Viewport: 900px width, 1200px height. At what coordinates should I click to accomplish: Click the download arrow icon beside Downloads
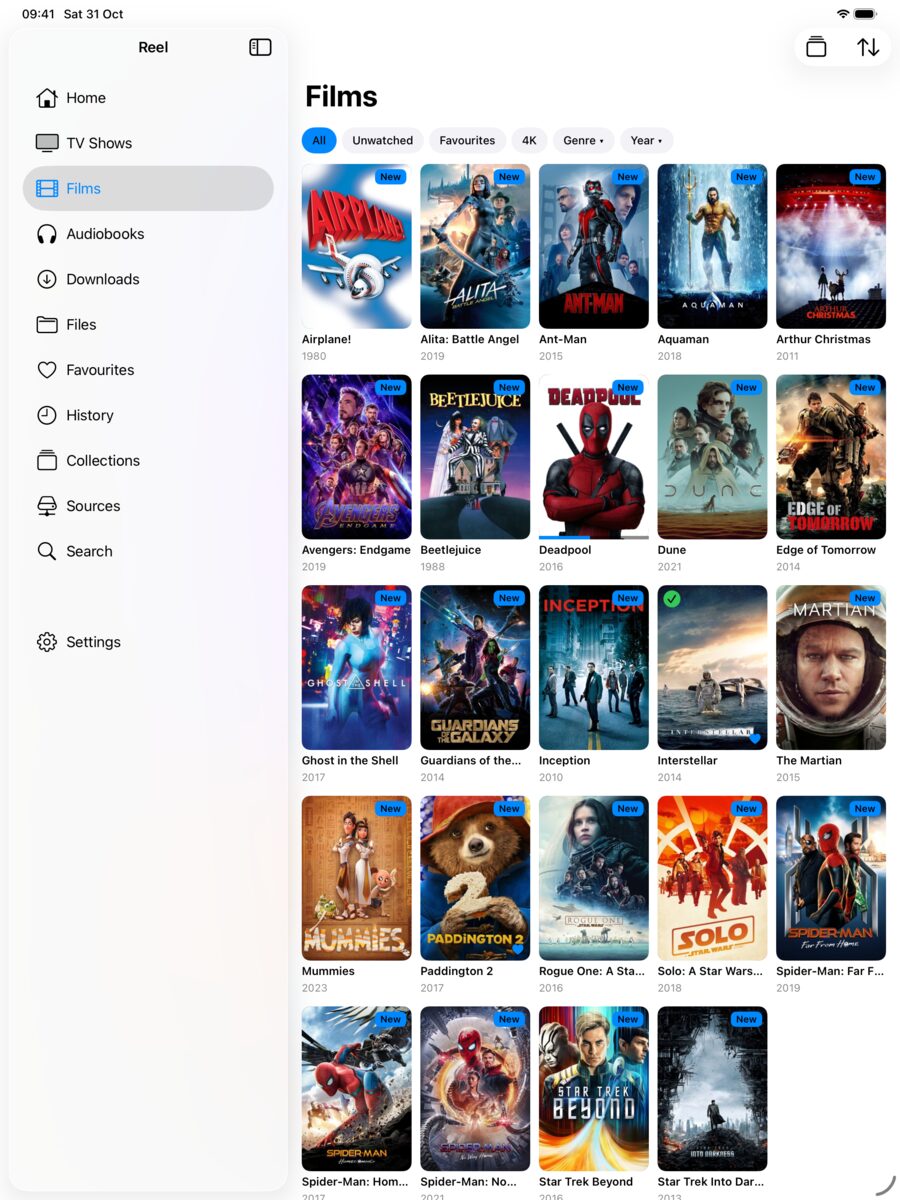tap(47, 279)
